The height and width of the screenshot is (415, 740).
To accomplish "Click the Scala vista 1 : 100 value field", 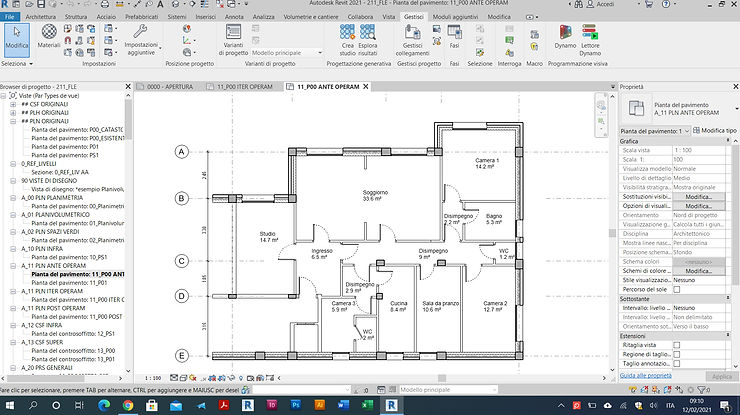I will [x=699, y=150].
